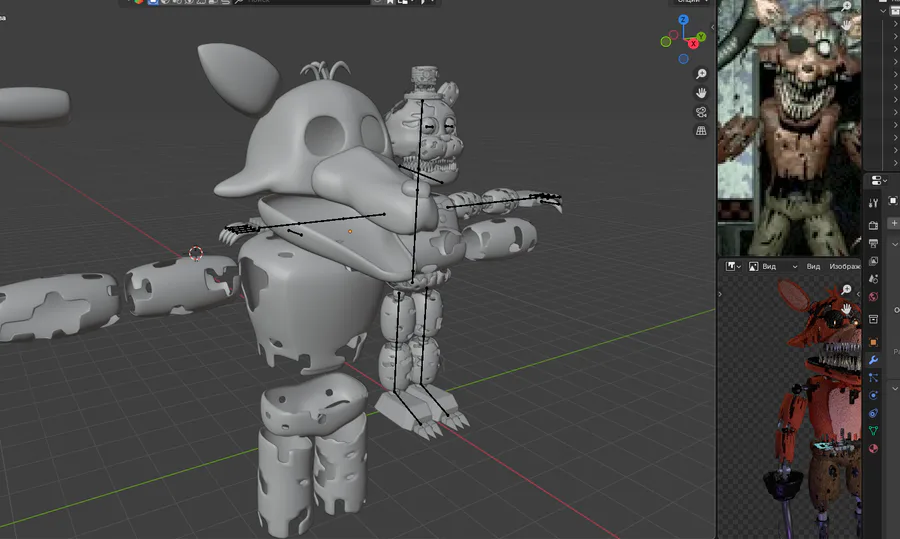This screenshot has width=900, height=539.
Task: Click the red X axis on the viewport gizmo
Action: click(x=693, y=44)
